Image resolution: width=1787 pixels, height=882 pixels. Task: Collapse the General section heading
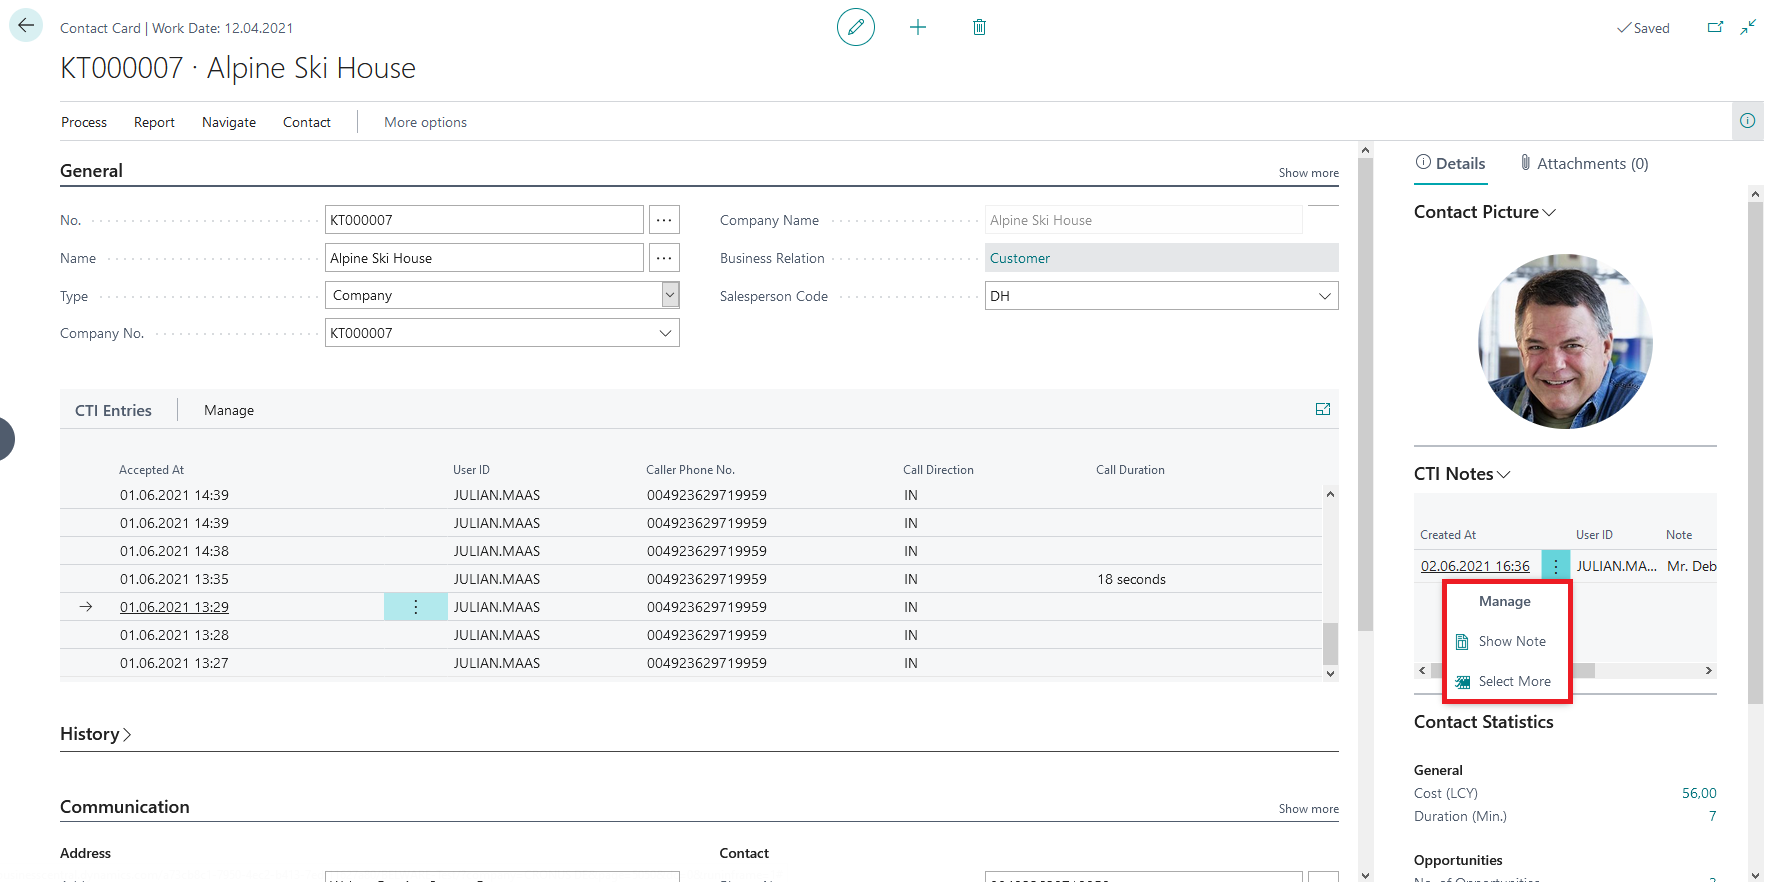[91, 171]
